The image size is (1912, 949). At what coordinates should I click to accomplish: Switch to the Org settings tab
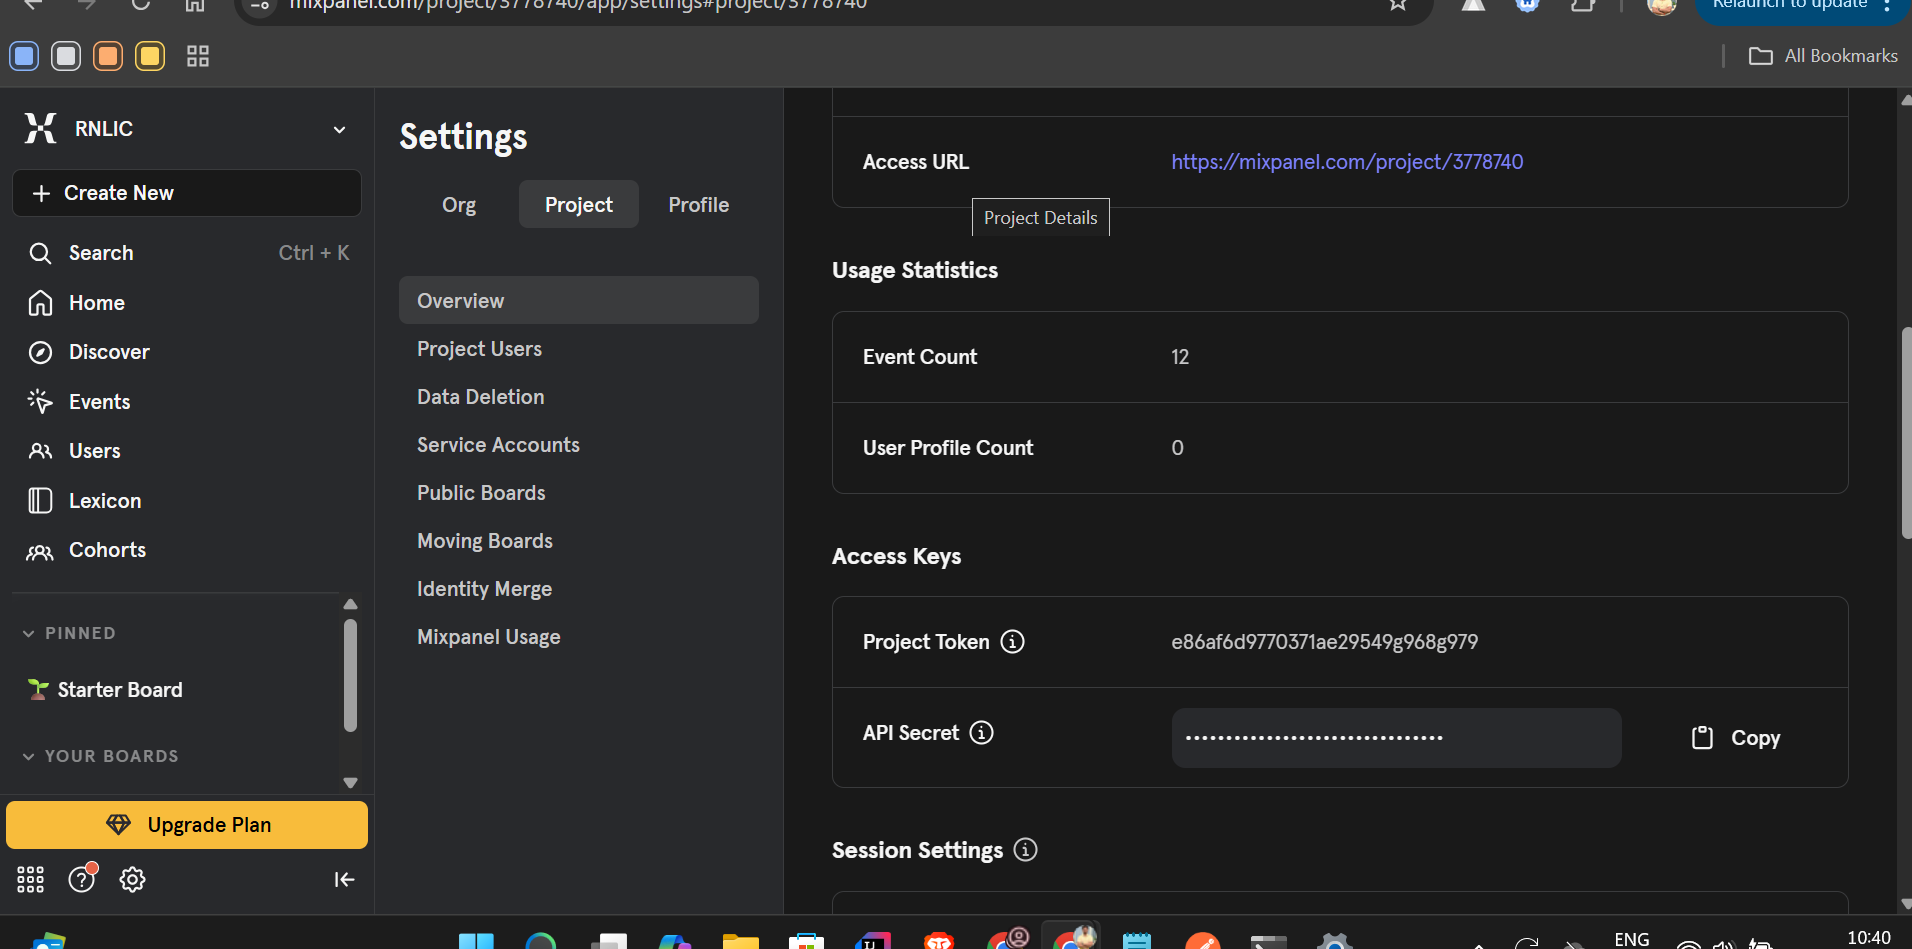(x=459, y=205)
